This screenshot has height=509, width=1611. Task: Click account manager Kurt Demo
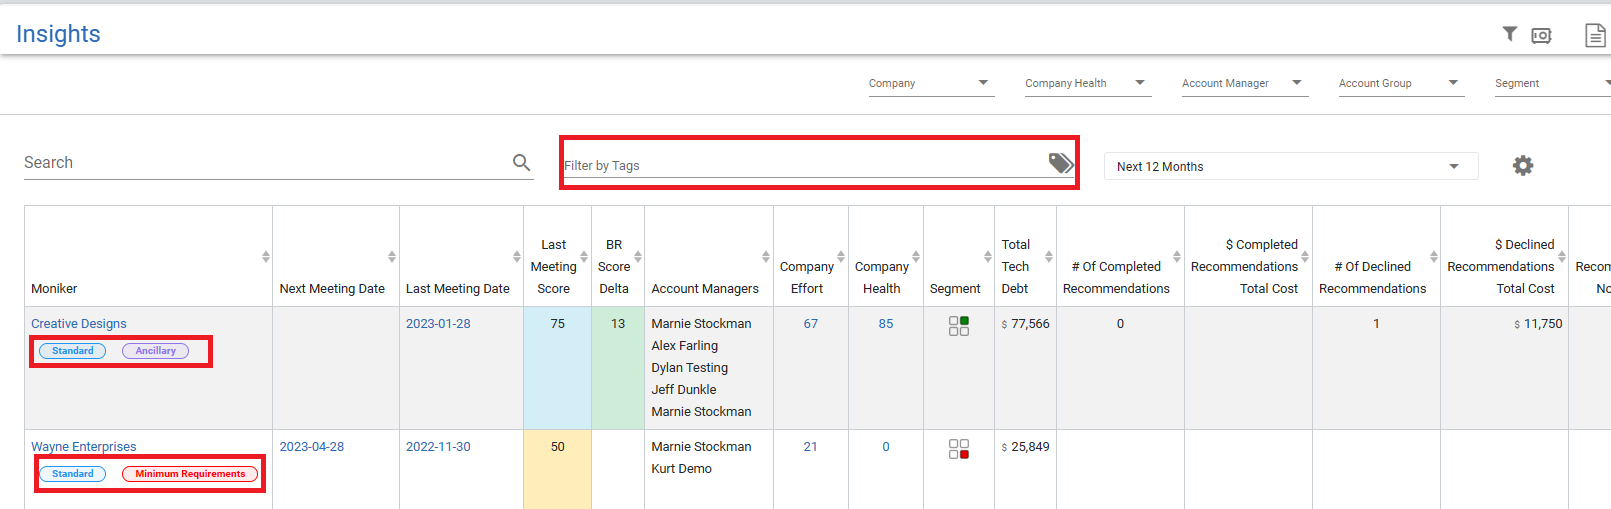pos(682,469)
